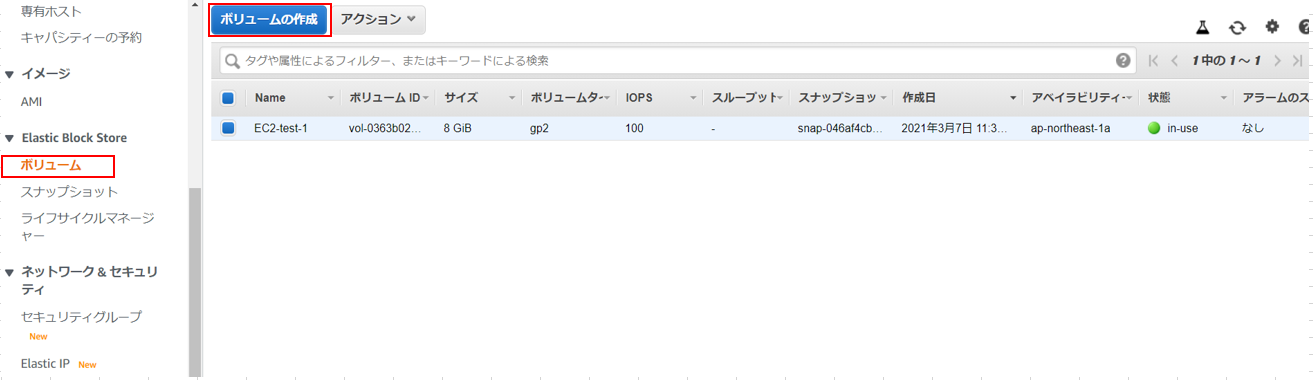This screenshot has width=1313, height=380.
Task: Select ボリューム in sidebar
Action: [x=51, y=165]
